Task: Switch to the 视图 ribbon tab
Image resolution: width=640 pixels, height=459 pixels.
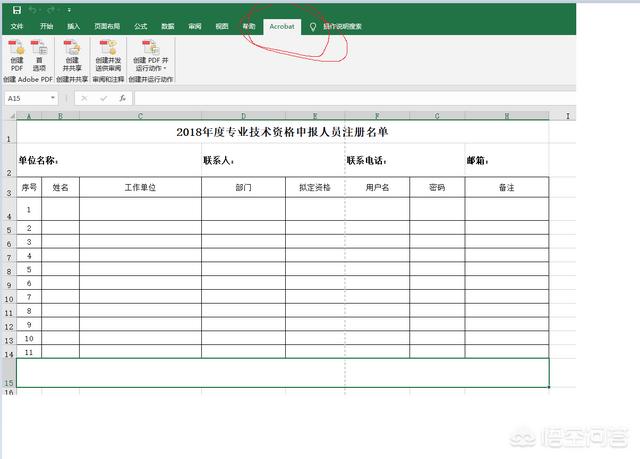Action: click(222, 27)
